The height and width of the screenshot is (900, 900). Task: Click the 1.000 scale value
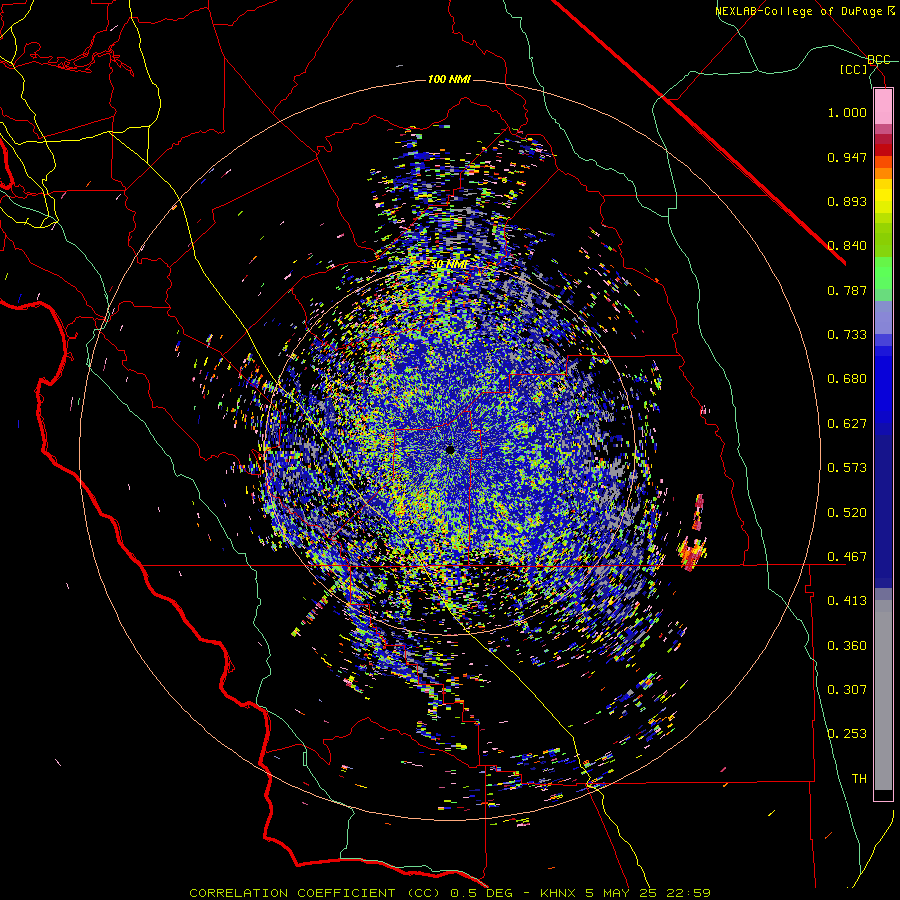point(847,112)
